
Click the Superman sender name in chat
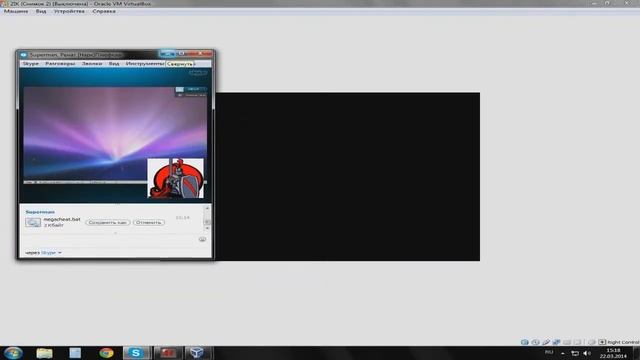[x=40, y=212]
